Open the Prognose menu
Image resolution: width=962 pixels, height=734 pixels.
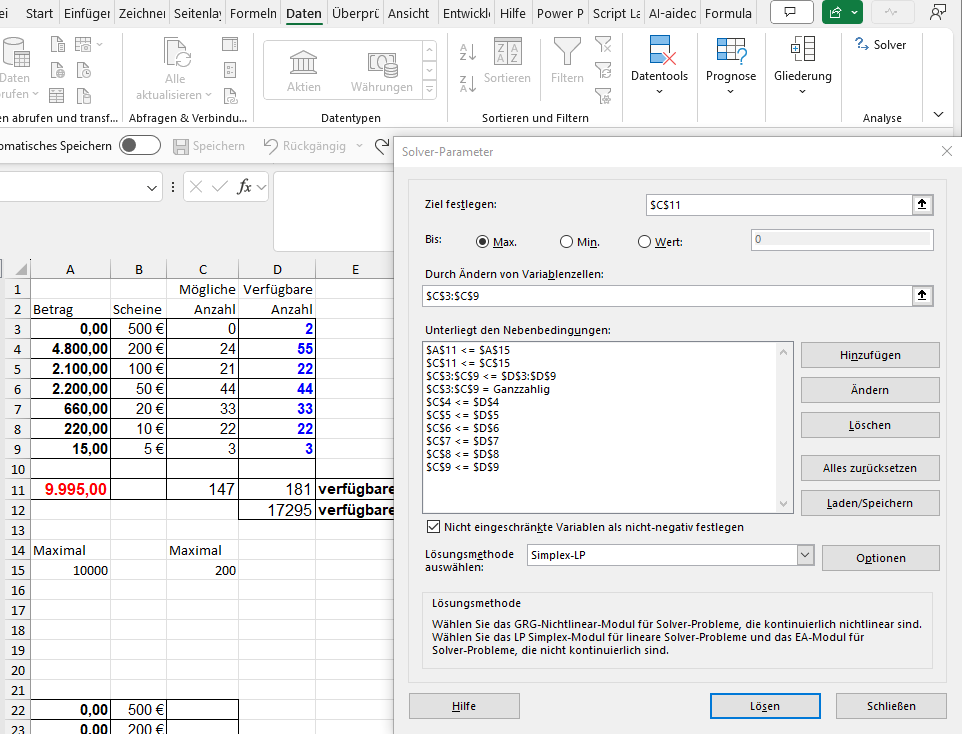pyautogui.click(x=731, y=65)
